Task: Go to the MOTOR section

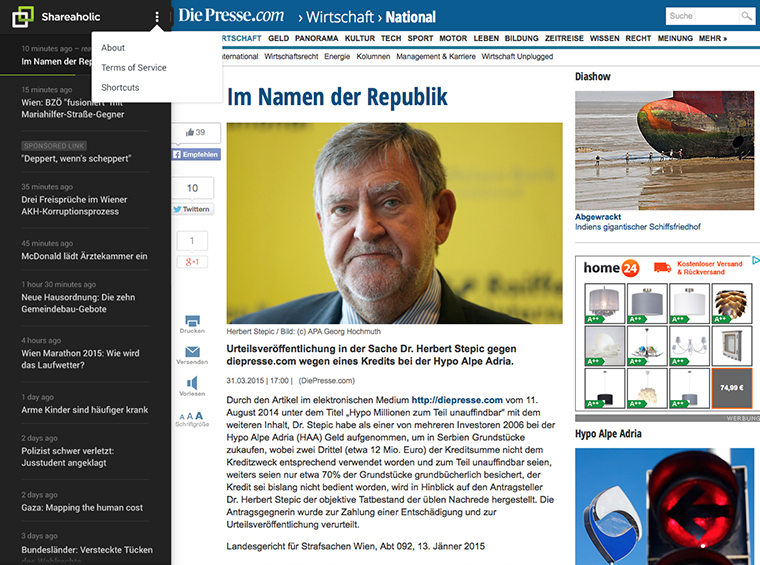Action: point(453,38)
